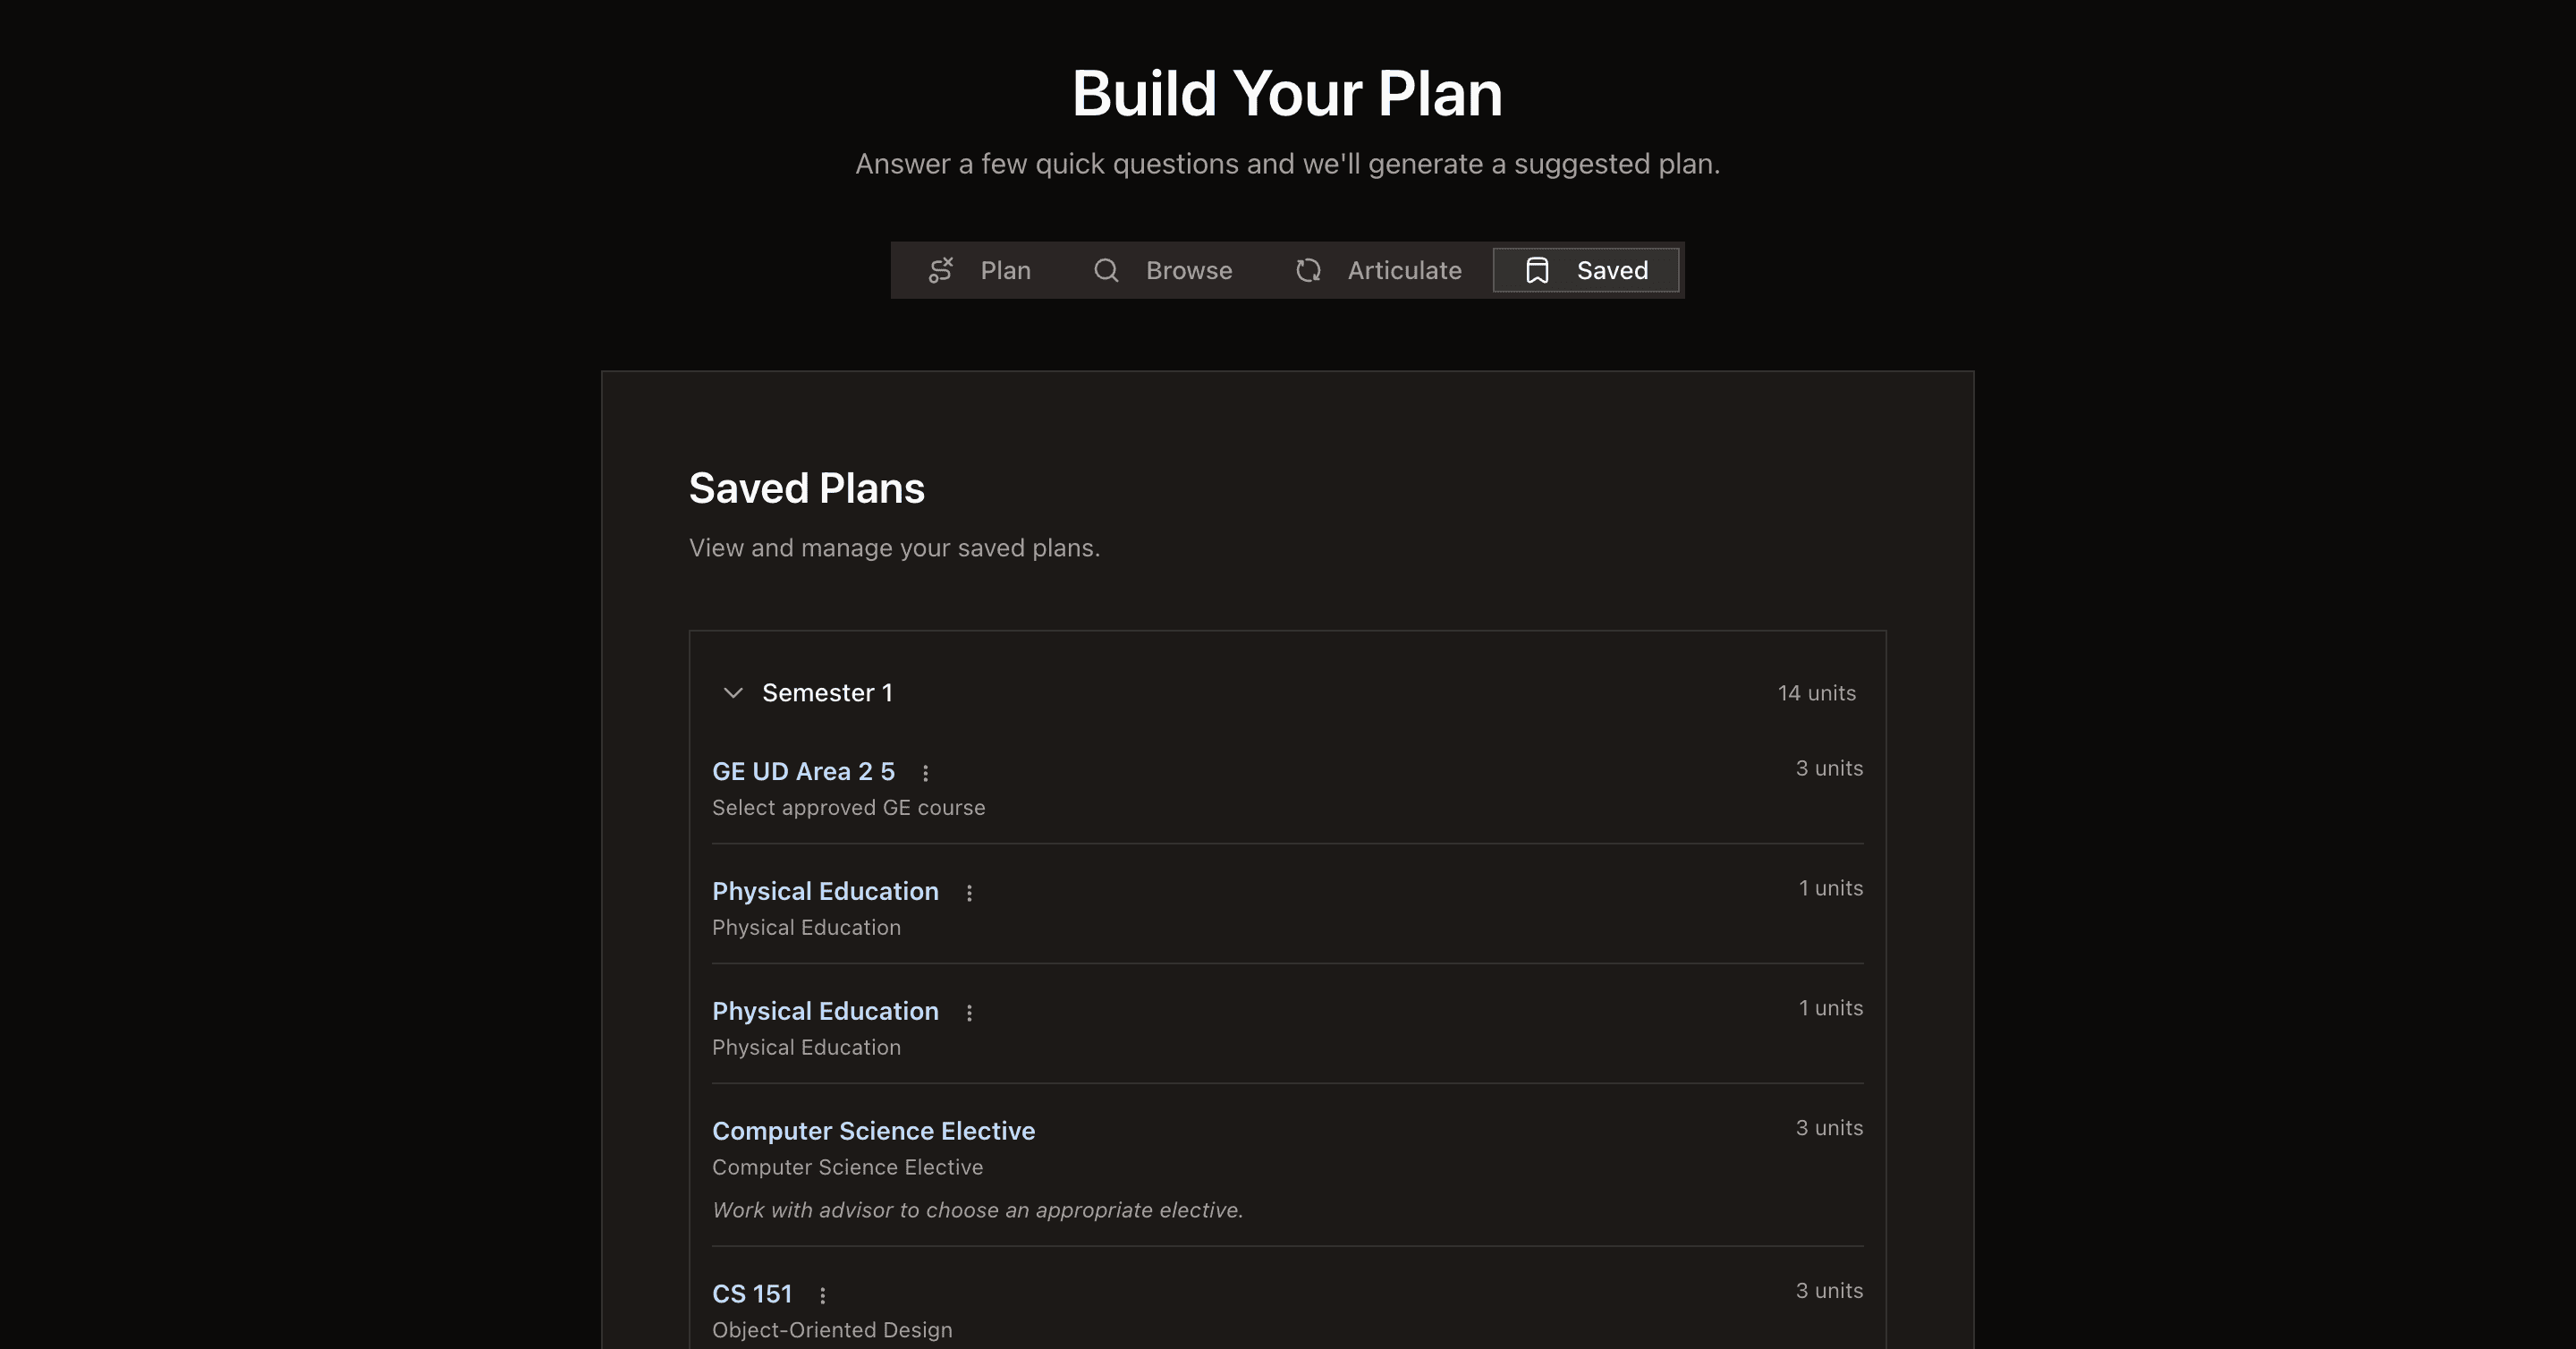Click the Articulate sync arrows icon
The height and width of the screenshot is (1349, 2576).
click(x=1308, y=270)
